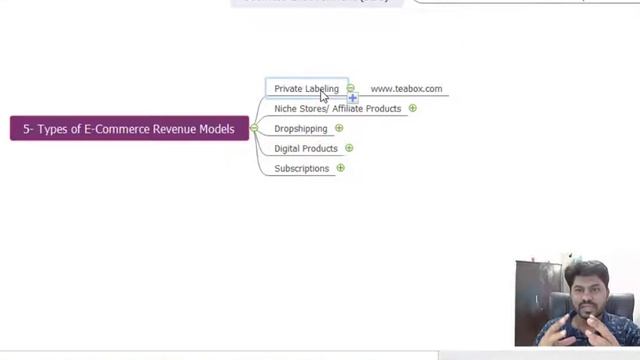Click blue plus to add subtopic
Image resolution: width=640 pixels, height=360 pixels.
(353, 98)
